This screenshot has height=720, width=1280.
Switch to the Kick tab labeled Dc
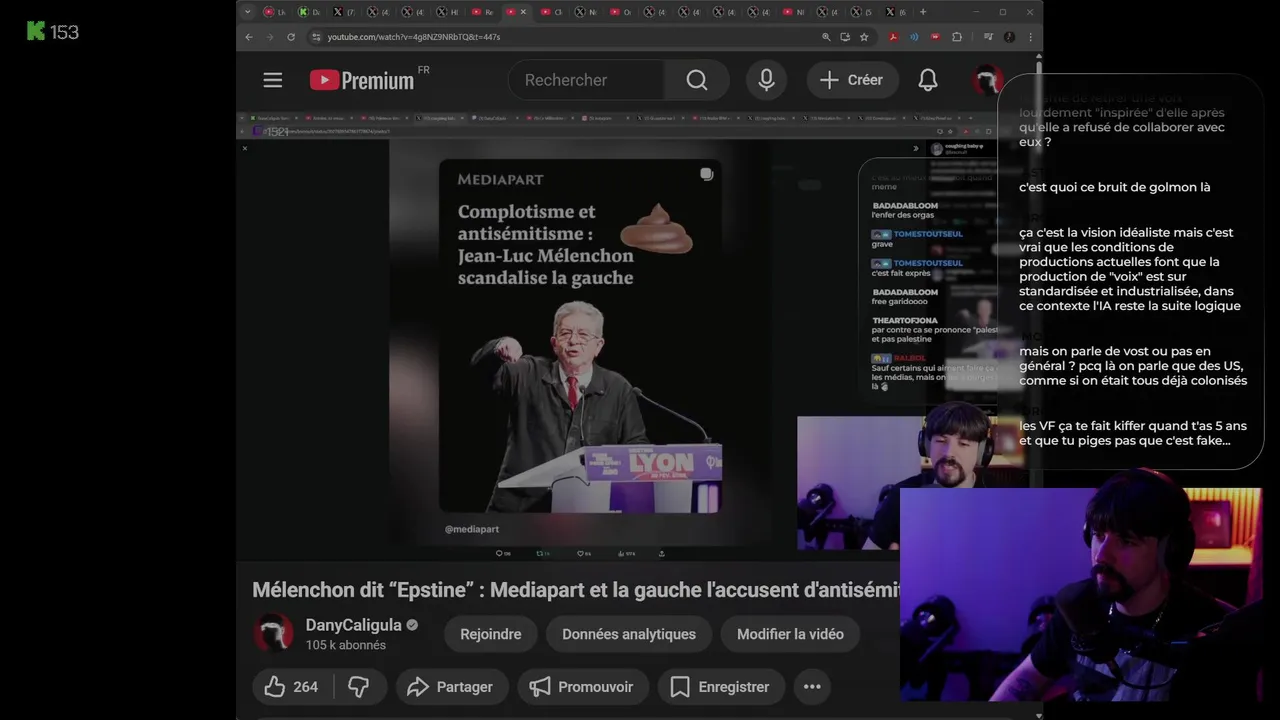point(311,12)
